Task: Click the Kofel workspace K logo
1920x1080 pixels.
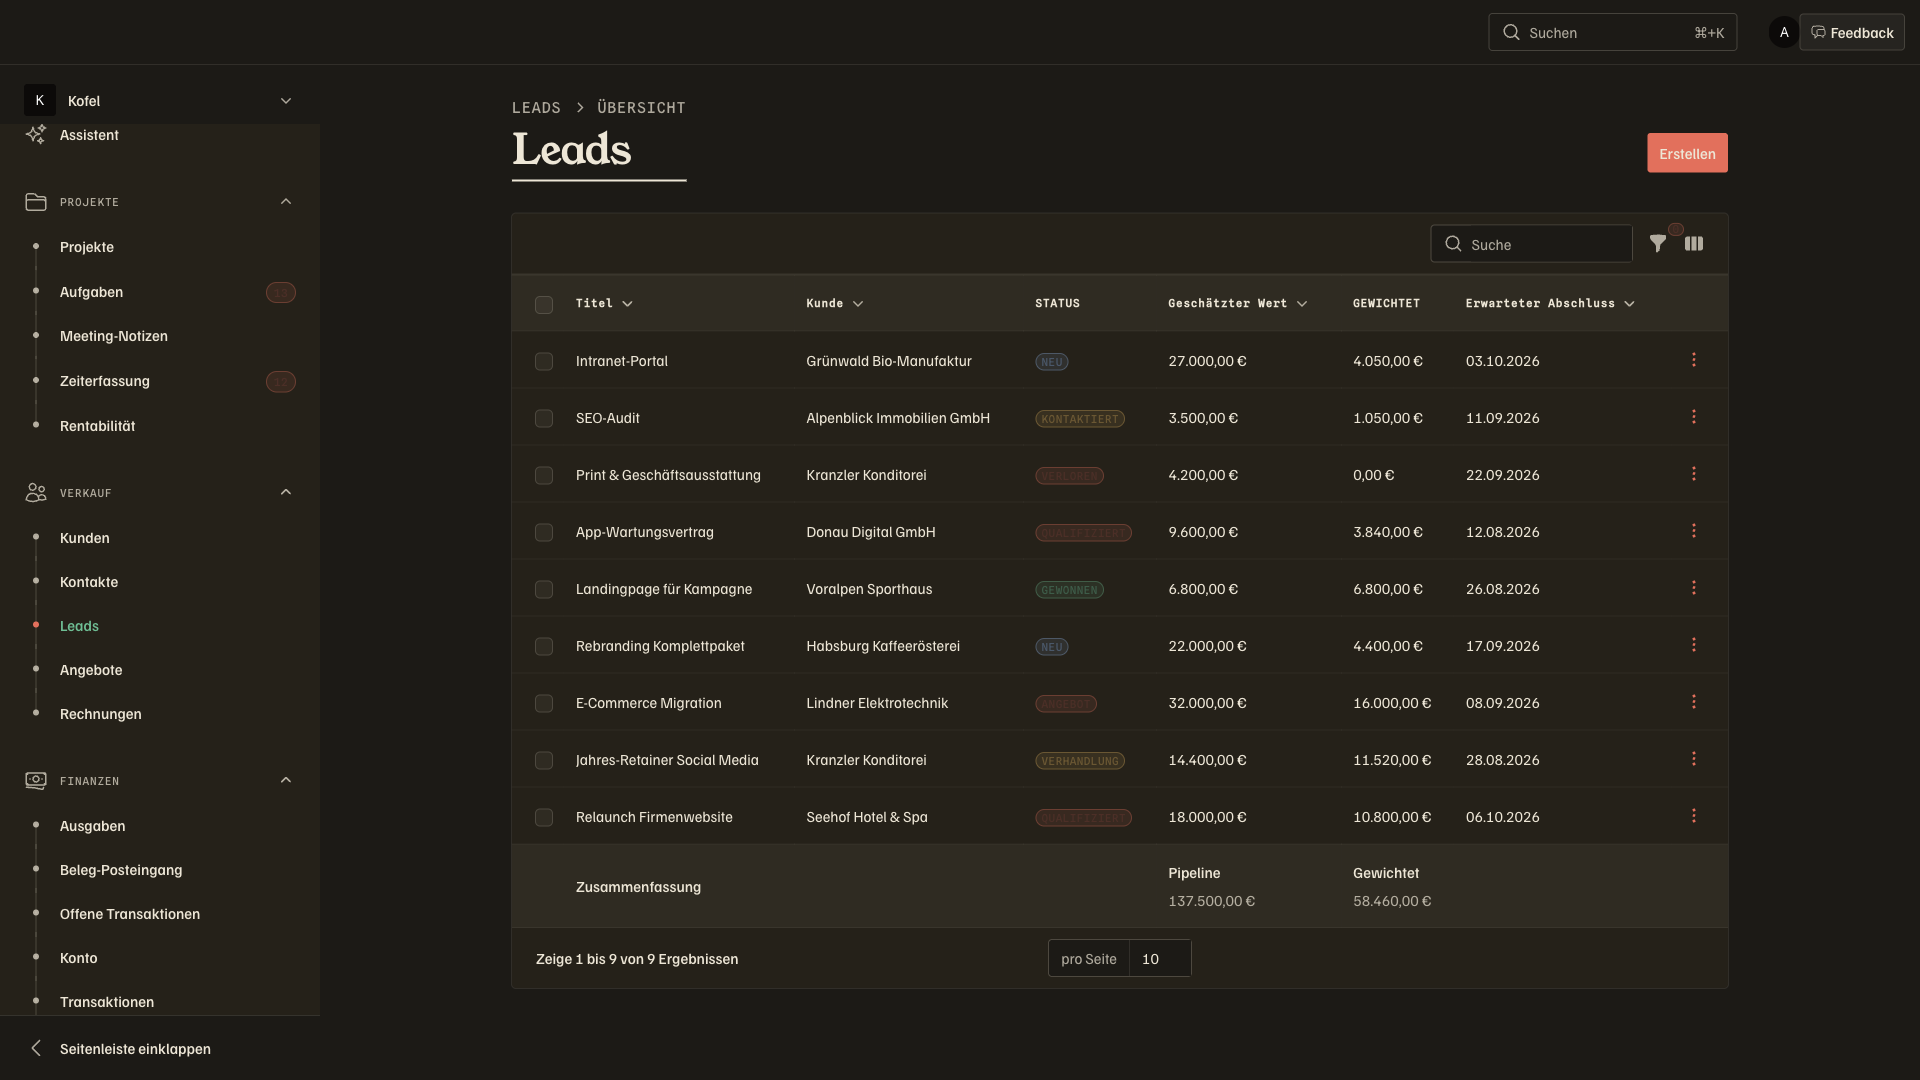Action: click(40, 100)
